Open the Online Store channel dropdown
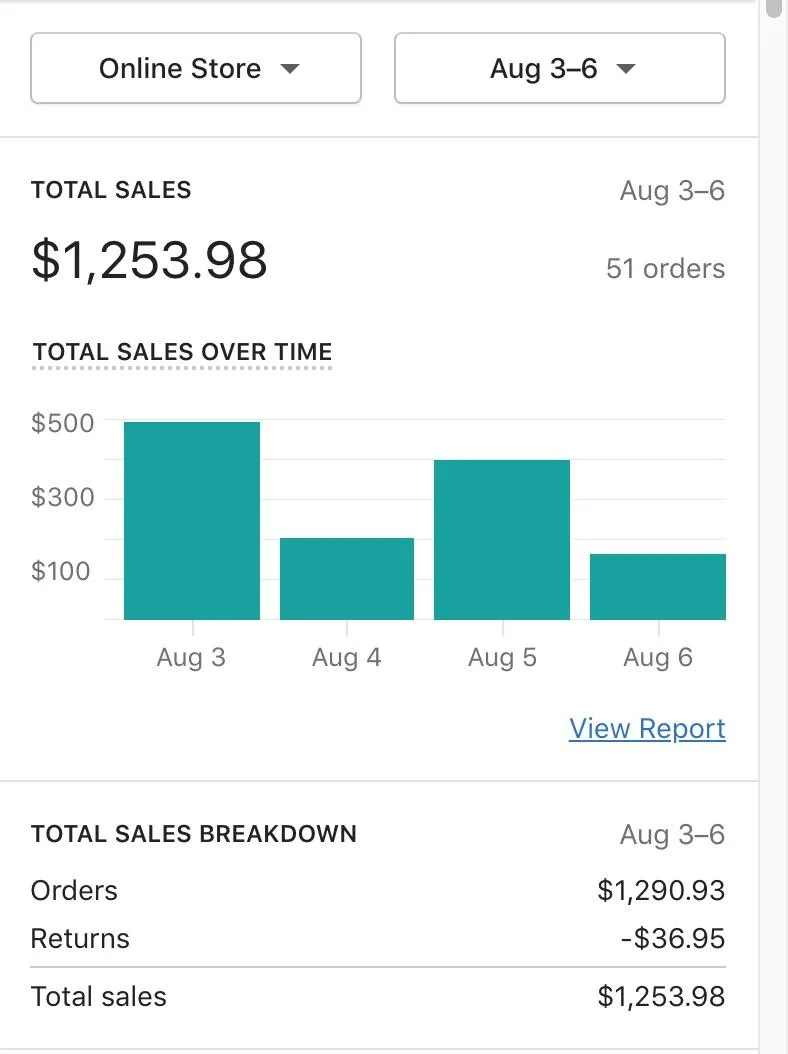 click(x=196, y=68)
